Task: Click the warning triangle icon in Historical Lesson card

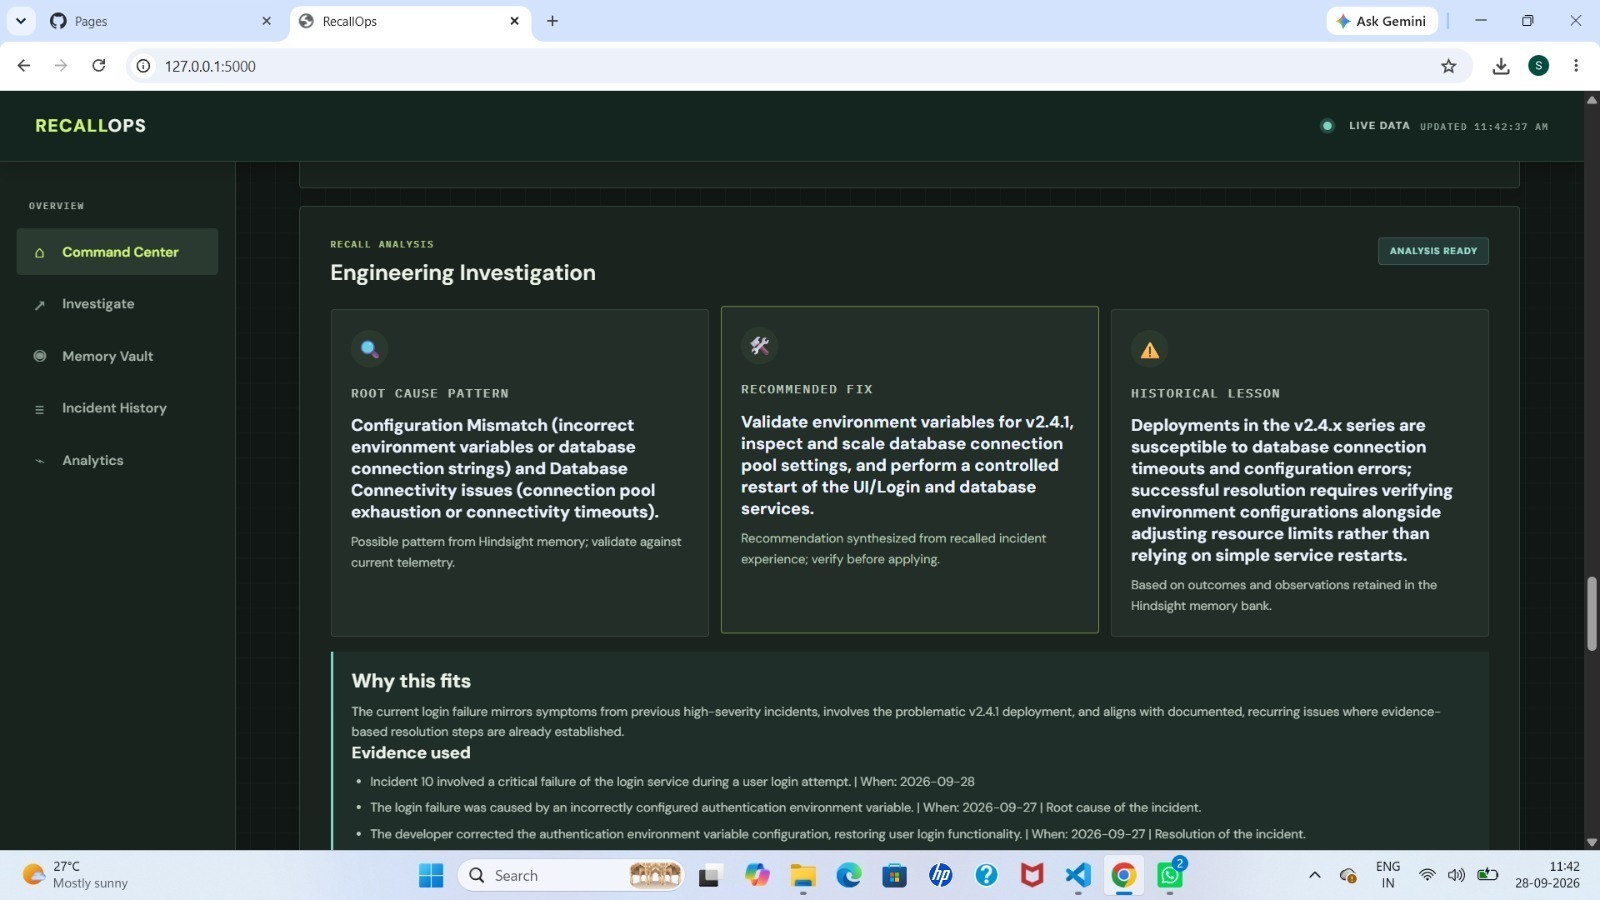Action: click(x=1150, y=350)
